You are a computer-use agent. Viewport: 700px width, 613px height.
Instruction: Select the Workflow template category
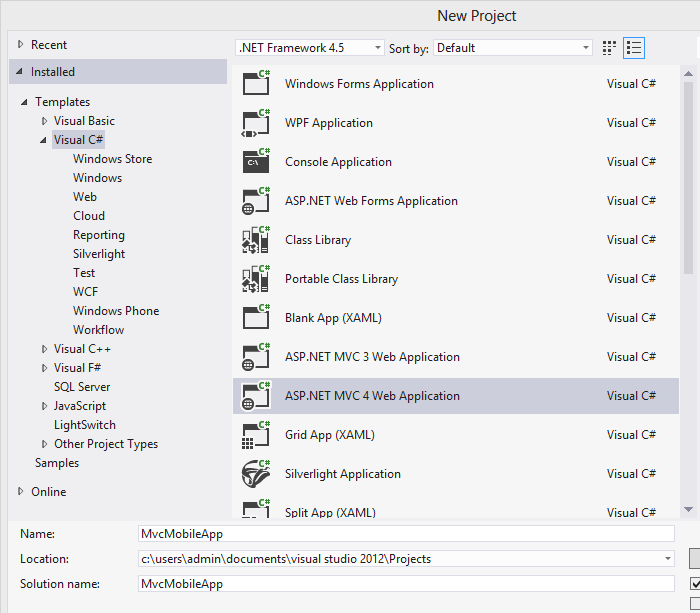coord(99,329)
